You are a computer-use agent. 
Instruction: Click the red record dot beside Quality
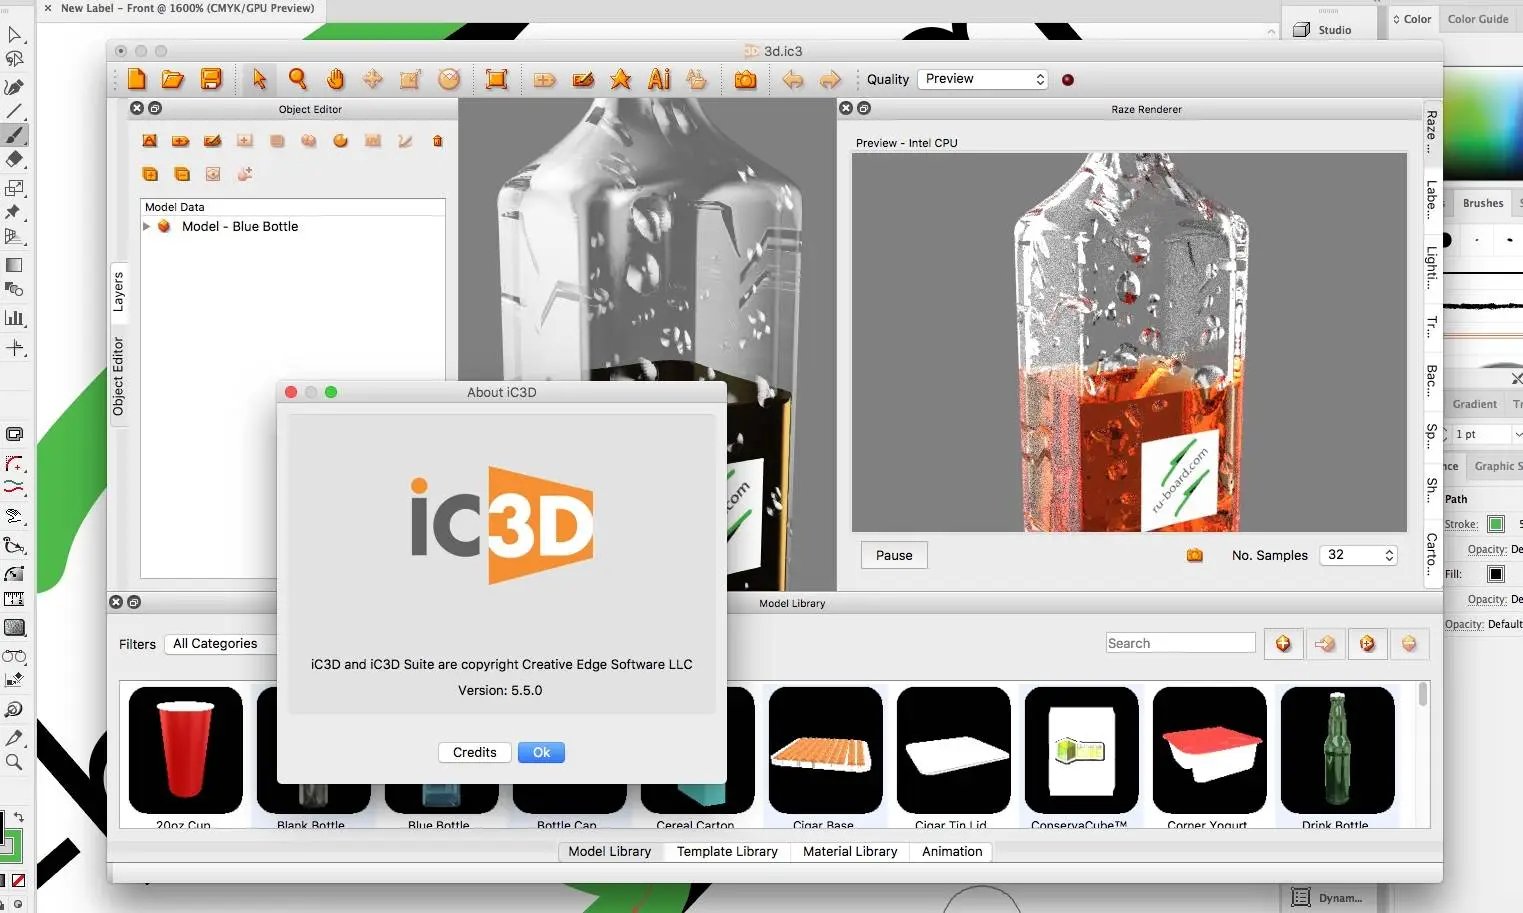1068,80
